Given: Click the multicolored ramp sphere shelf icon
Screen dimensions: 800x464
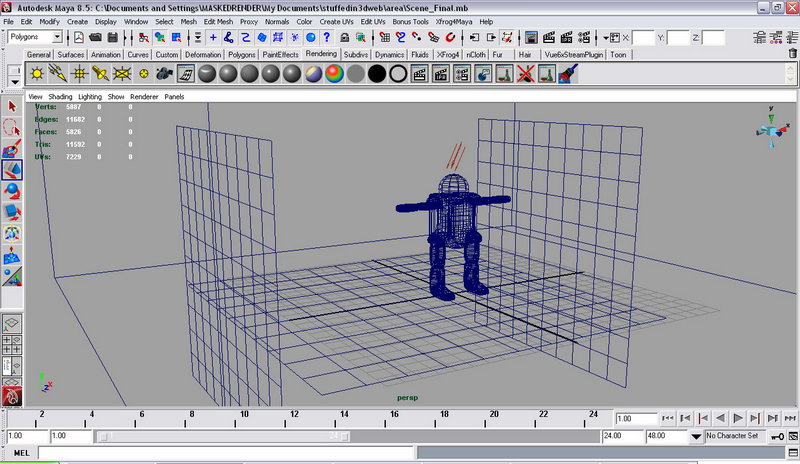Looking at the screenshot, I should (334, 74).
